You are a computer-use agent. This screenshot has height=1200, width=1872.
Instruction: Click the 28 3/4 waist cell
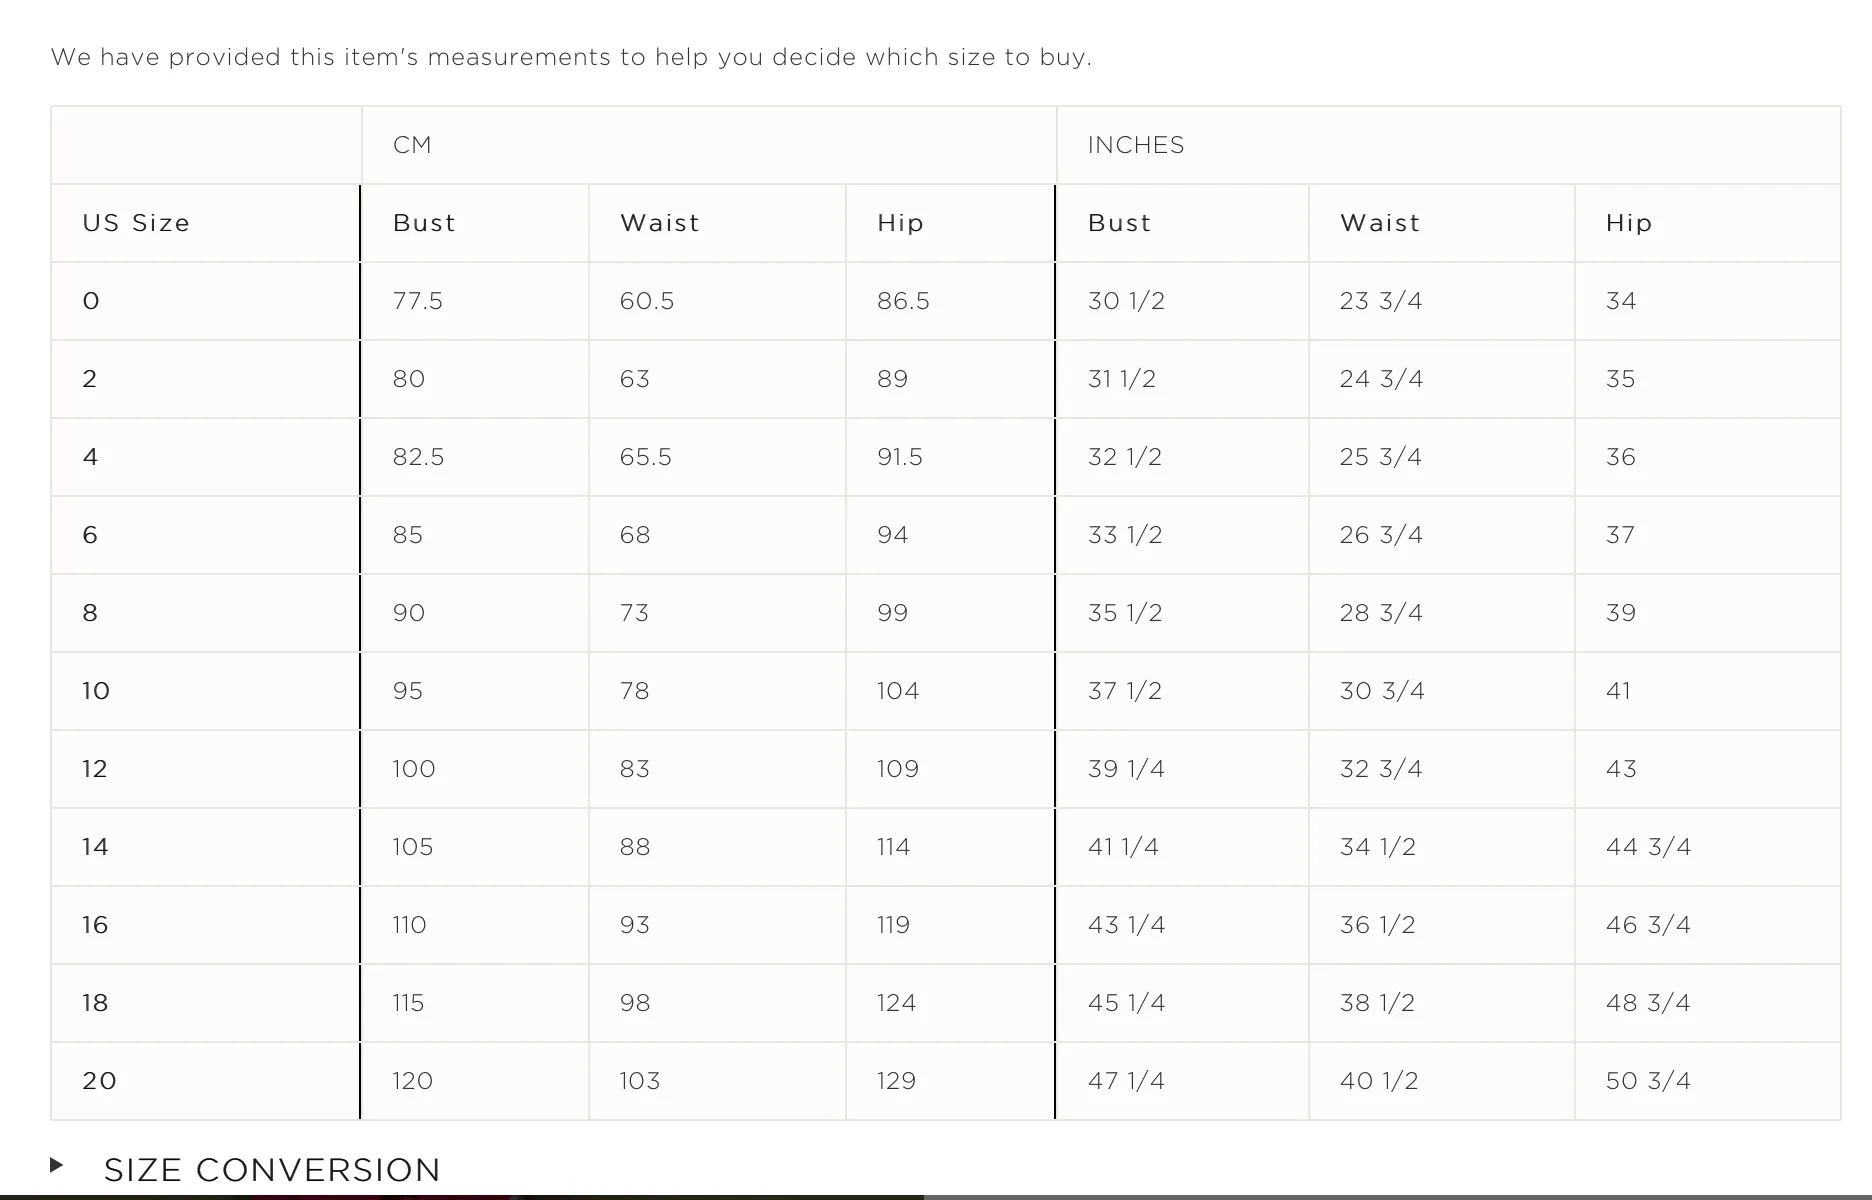click(x=1381, y=613)
